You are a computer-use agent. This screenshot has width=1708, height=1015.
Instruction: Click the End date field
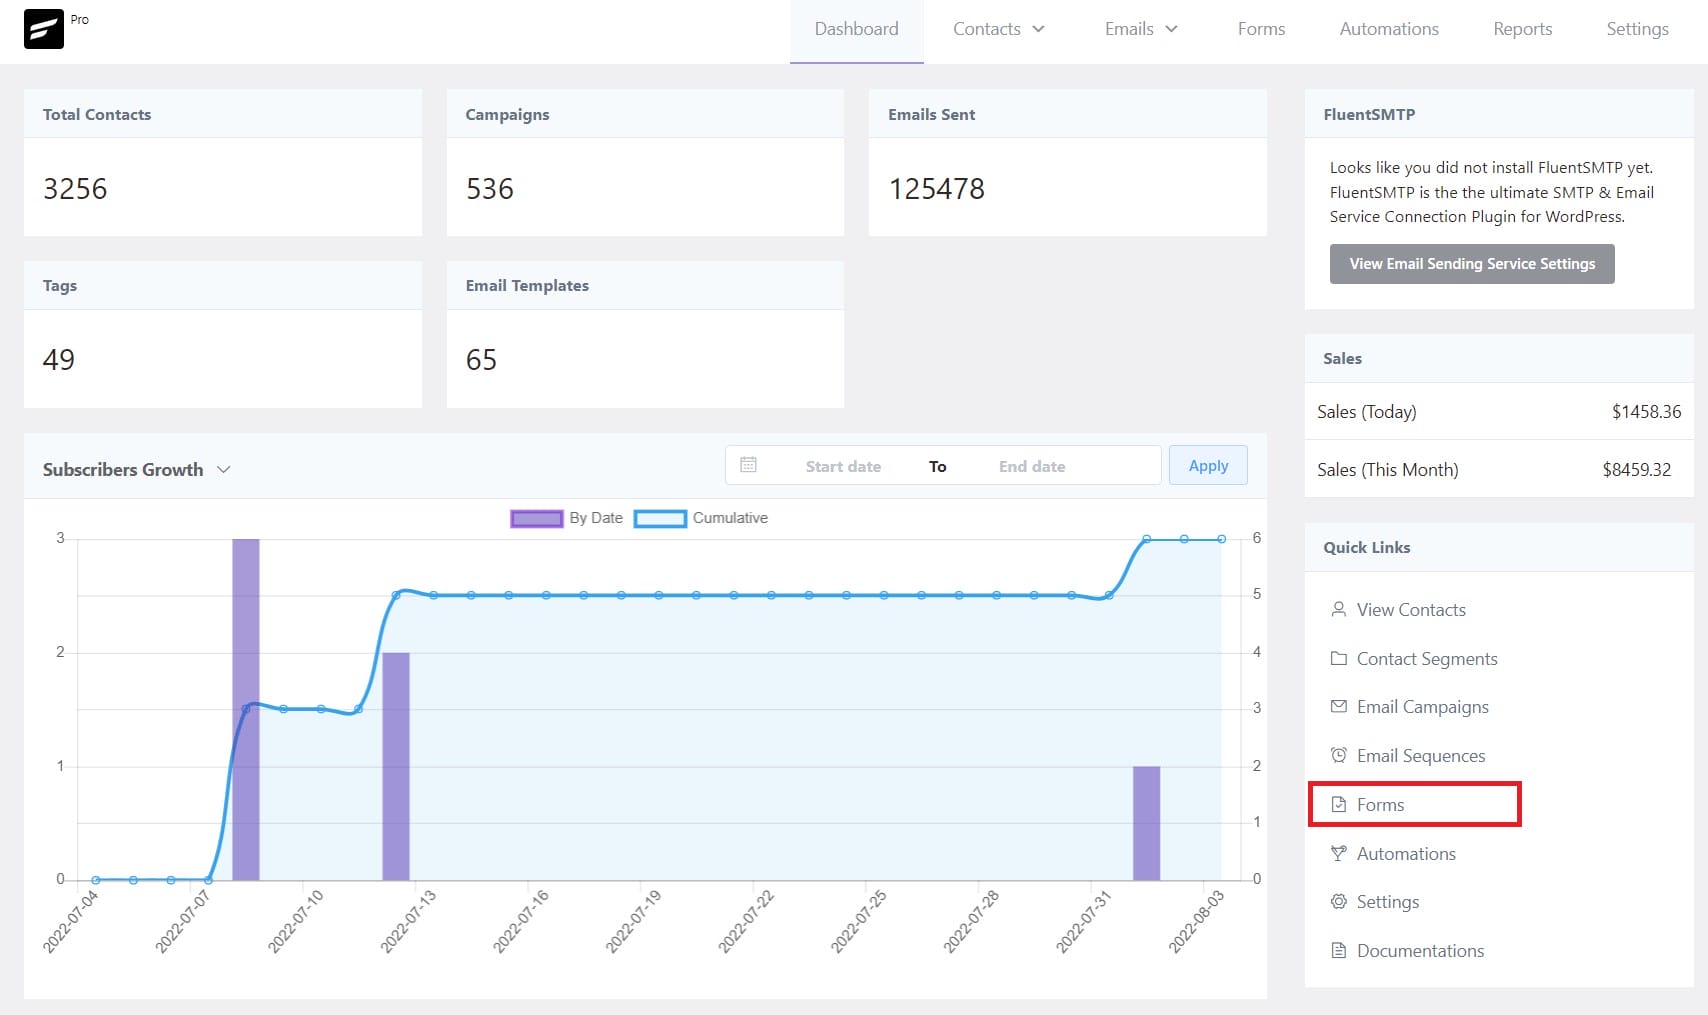tap(1032, 466)
